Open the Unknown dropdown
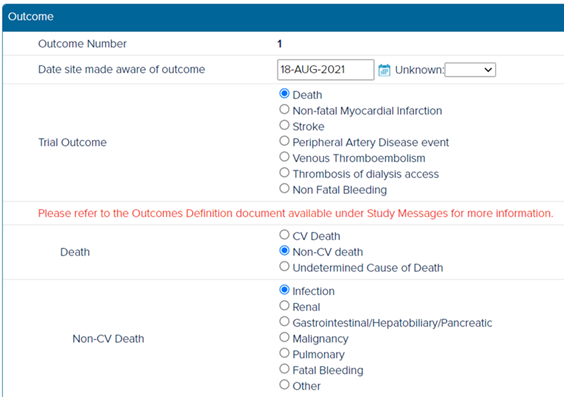 (x=470, y=70)
